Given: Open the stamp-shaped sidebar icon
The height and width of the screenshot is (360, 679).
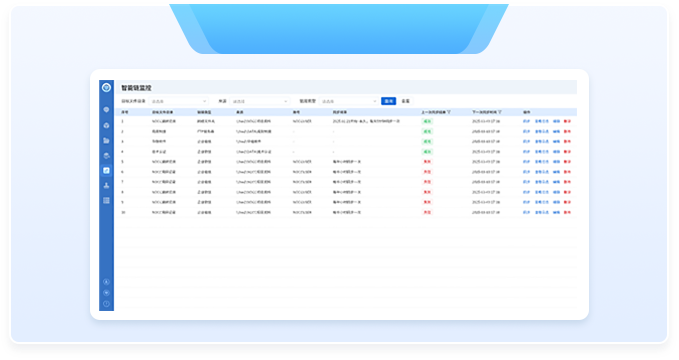Looking at the screenshot, I should (x=106, y=185).
